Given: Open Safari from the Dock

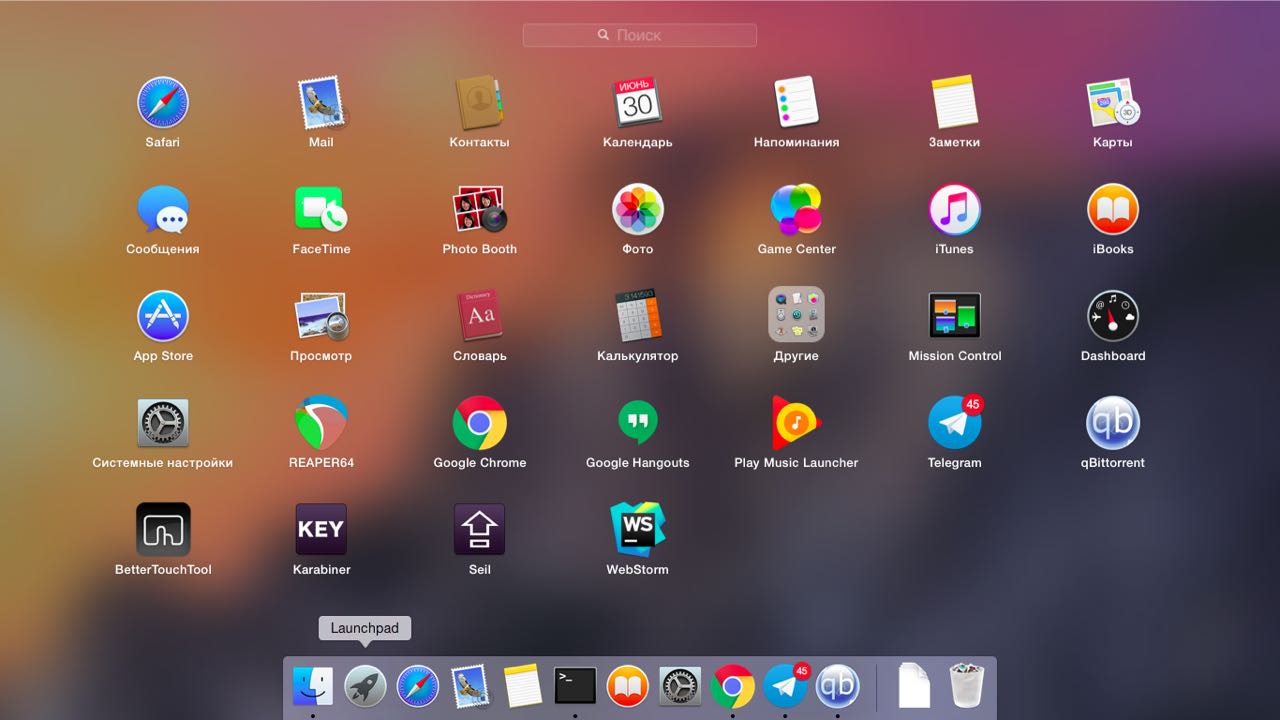Looking at the screenshot, I should point(417,686).
